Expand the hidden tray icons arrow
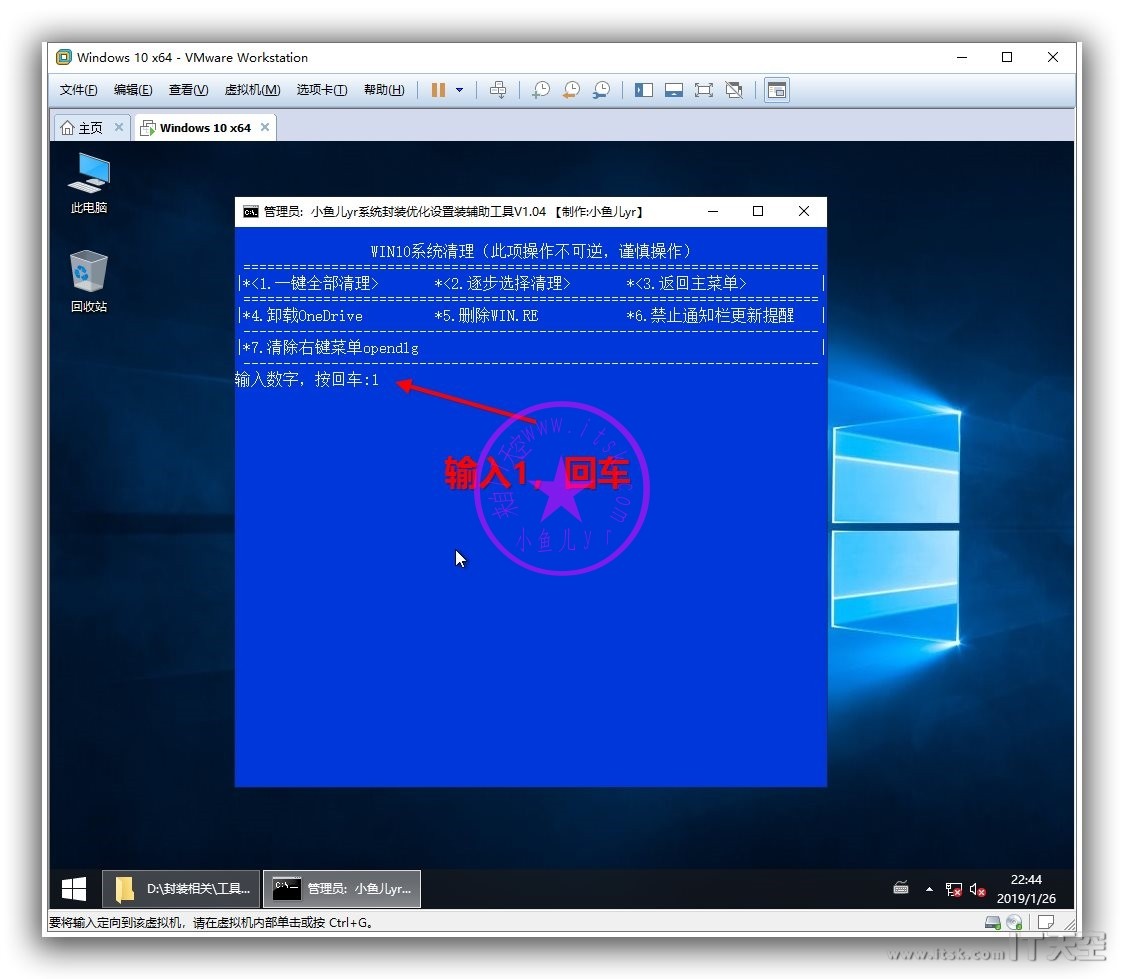1124x979 pixels. [x=929, y=889]
